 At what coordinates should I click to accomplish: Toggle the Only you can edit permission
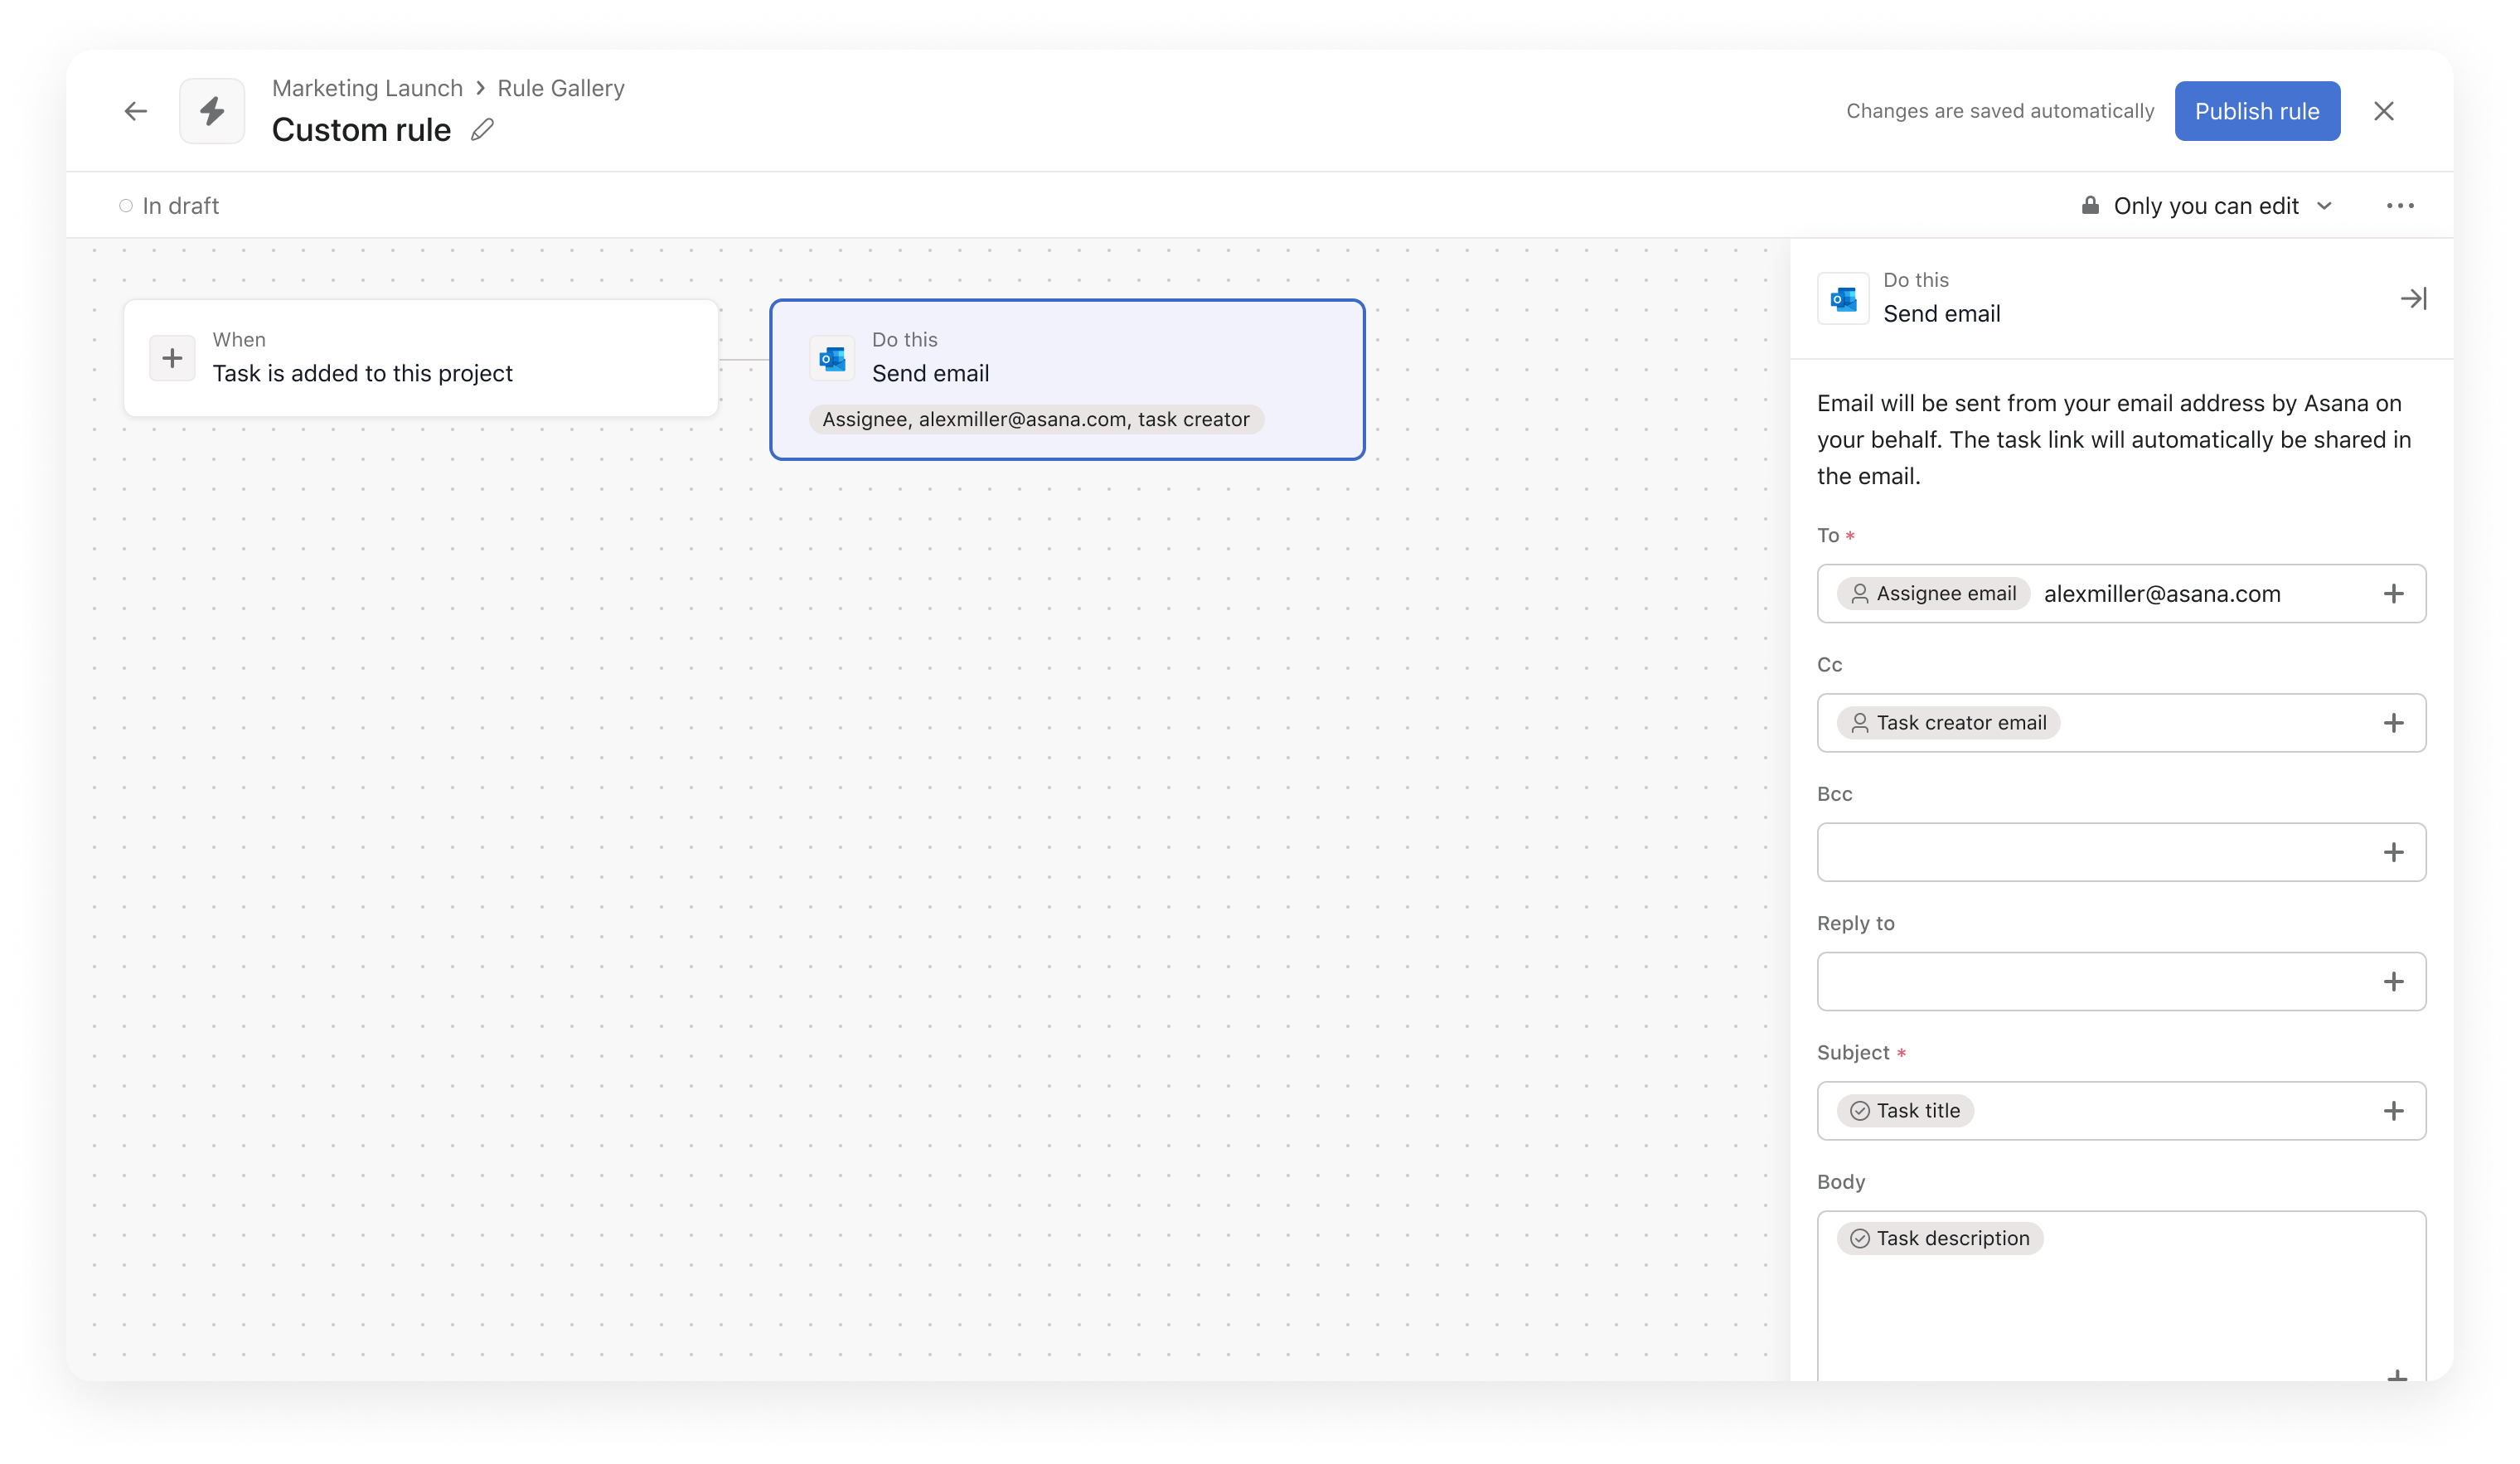pyautogui.click(x=2203, y=206)
